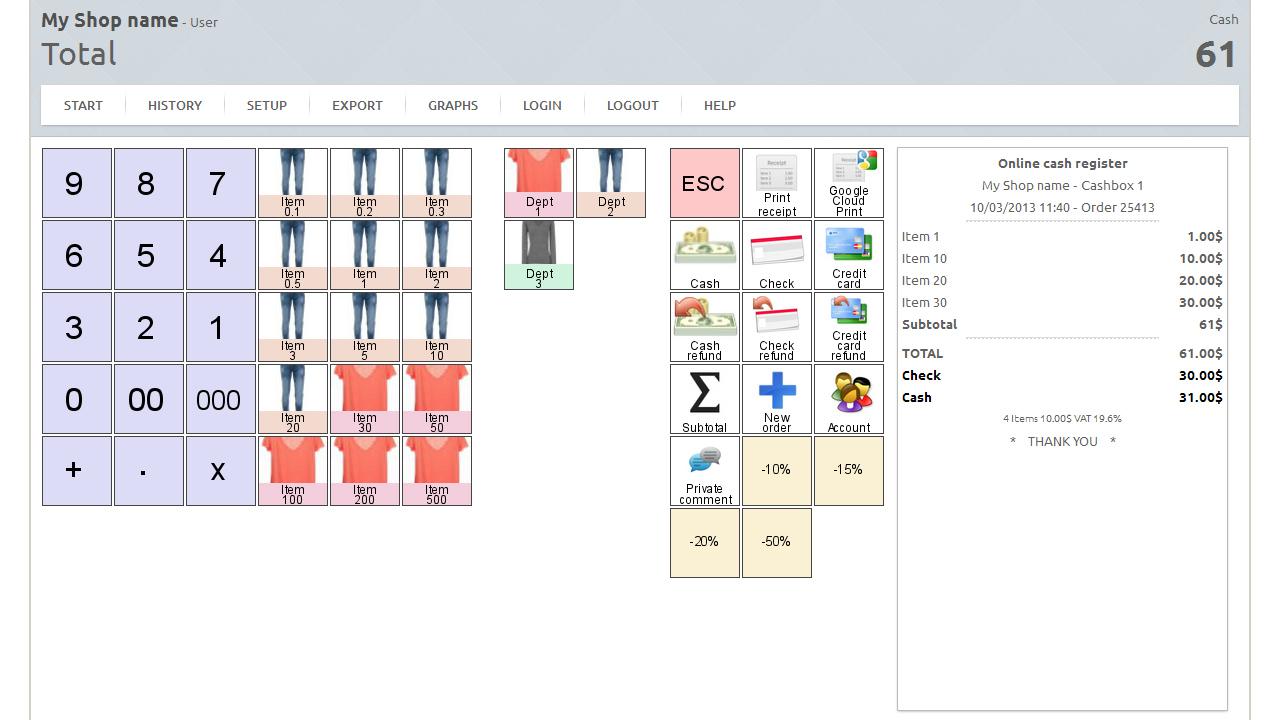
Task: Click the Cash payment icon
Action: pos(705,255)
